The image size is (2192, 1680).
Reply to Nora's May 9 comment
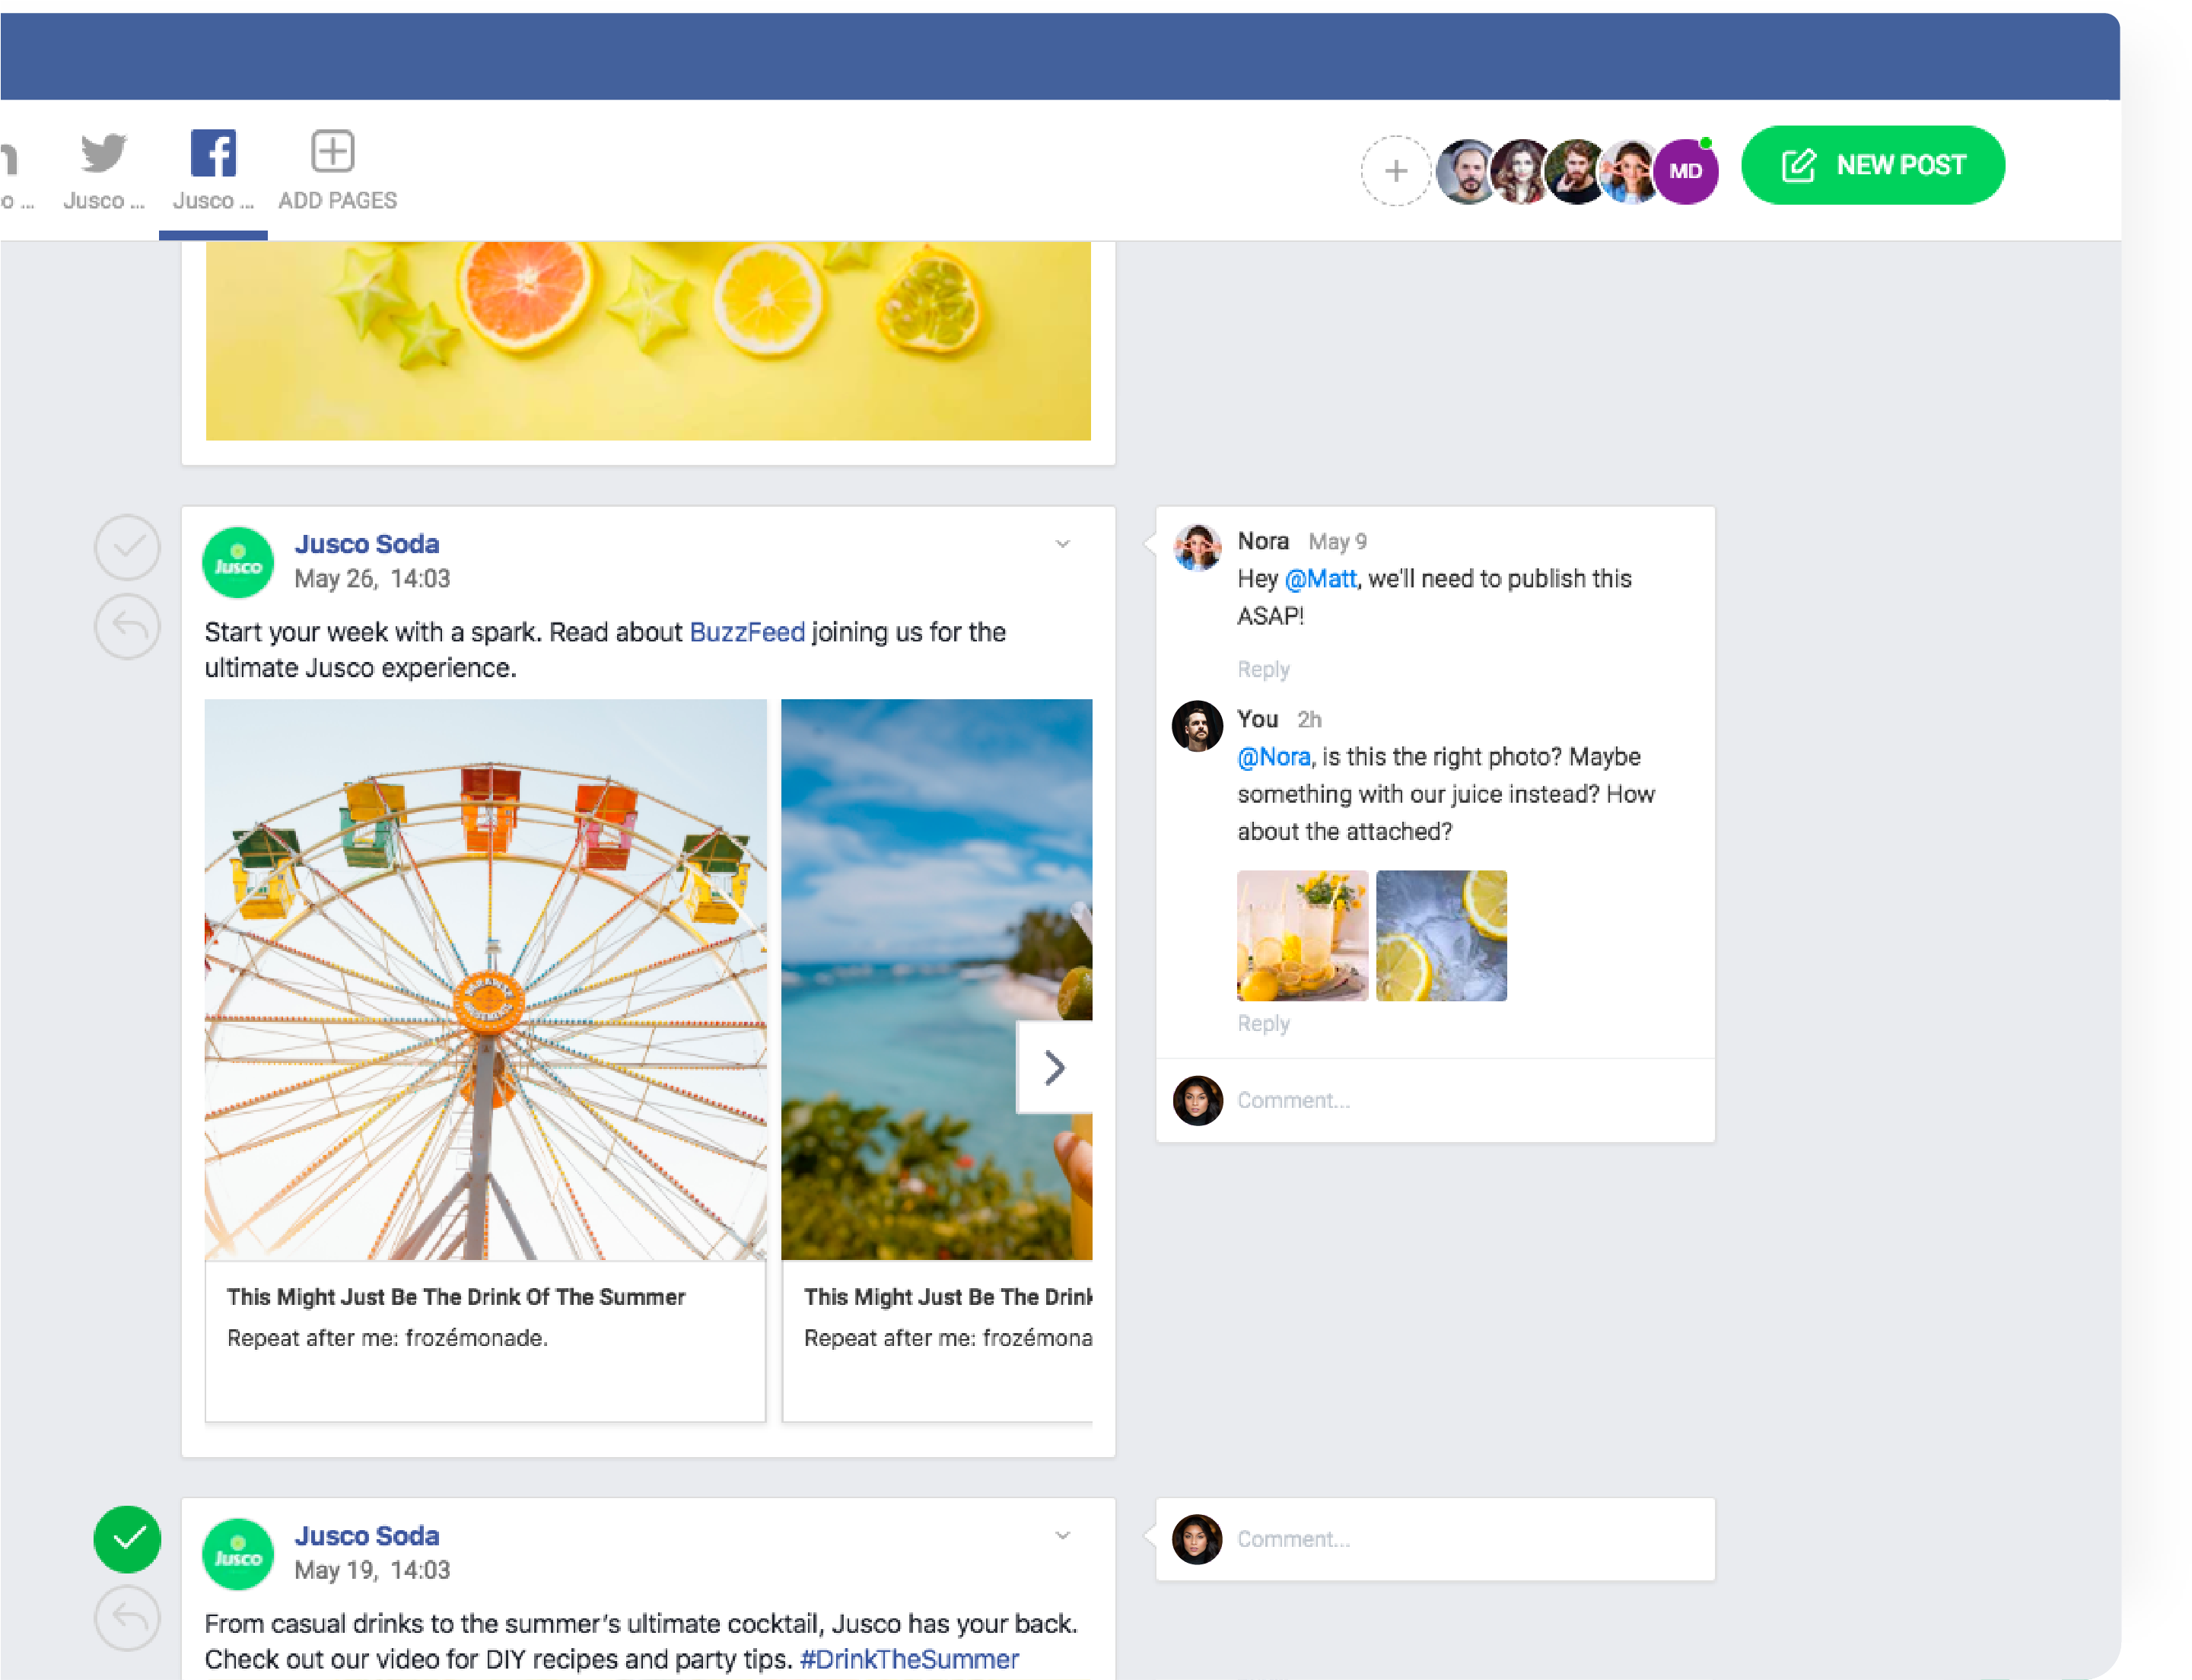tap(1262, 669)
